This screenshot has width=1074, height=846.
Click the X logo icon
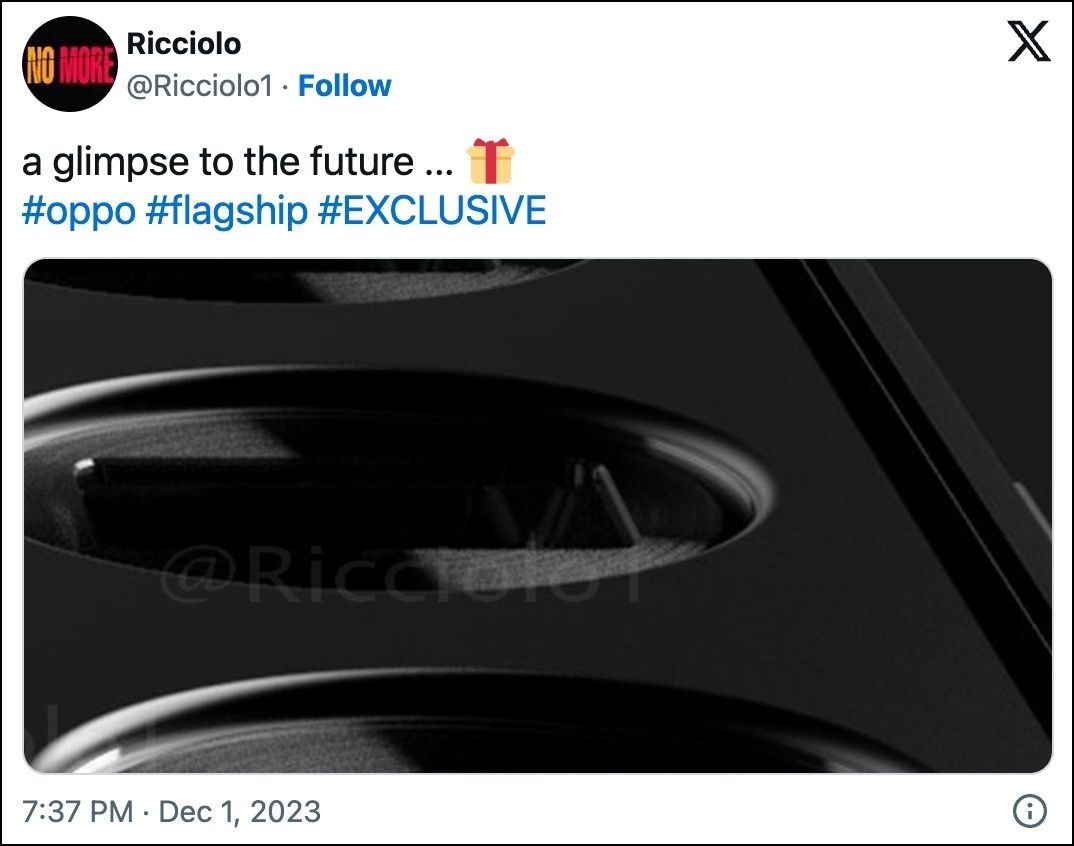tap(1029, 41)
